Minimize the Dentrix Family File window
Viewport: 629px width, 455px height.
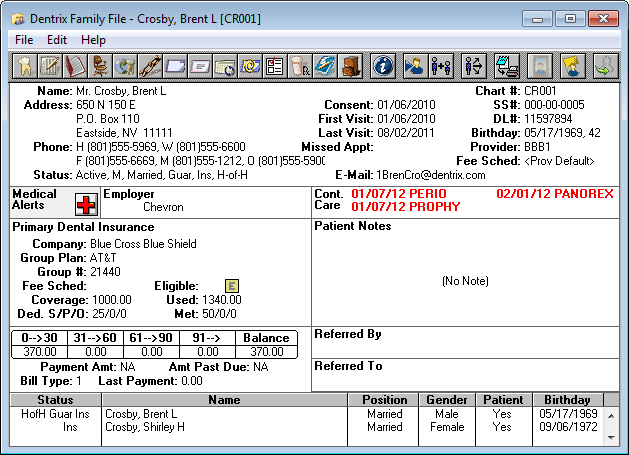[538, 19]
